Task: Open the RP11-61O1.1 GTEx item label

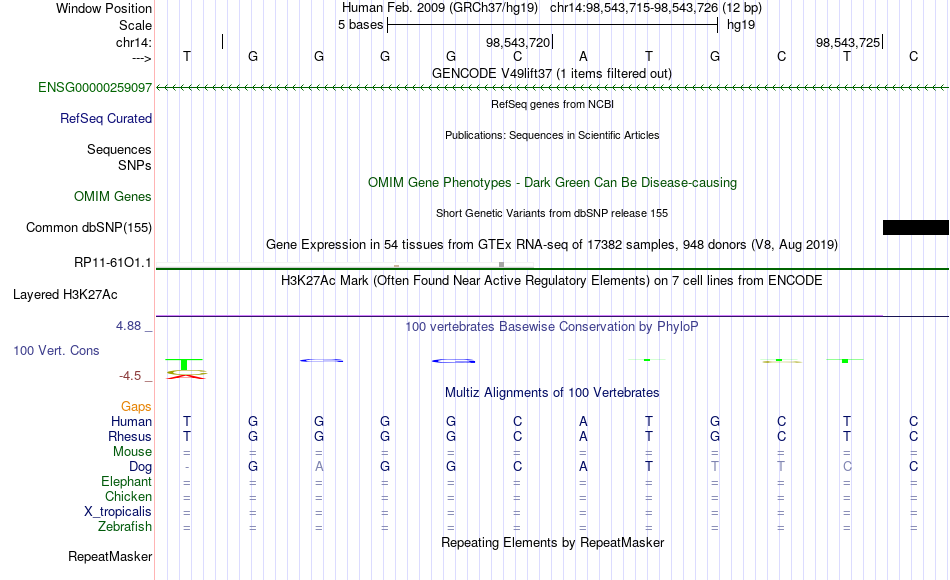Action: (112, 262)
